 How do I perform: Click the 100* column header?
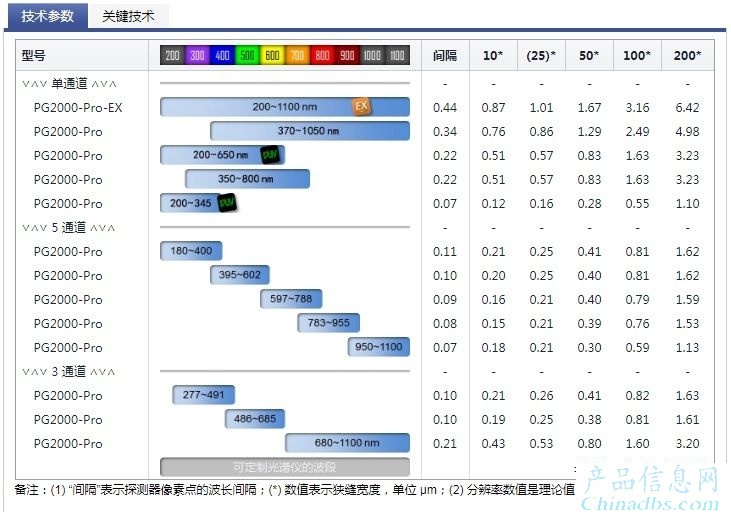[637, 55]
